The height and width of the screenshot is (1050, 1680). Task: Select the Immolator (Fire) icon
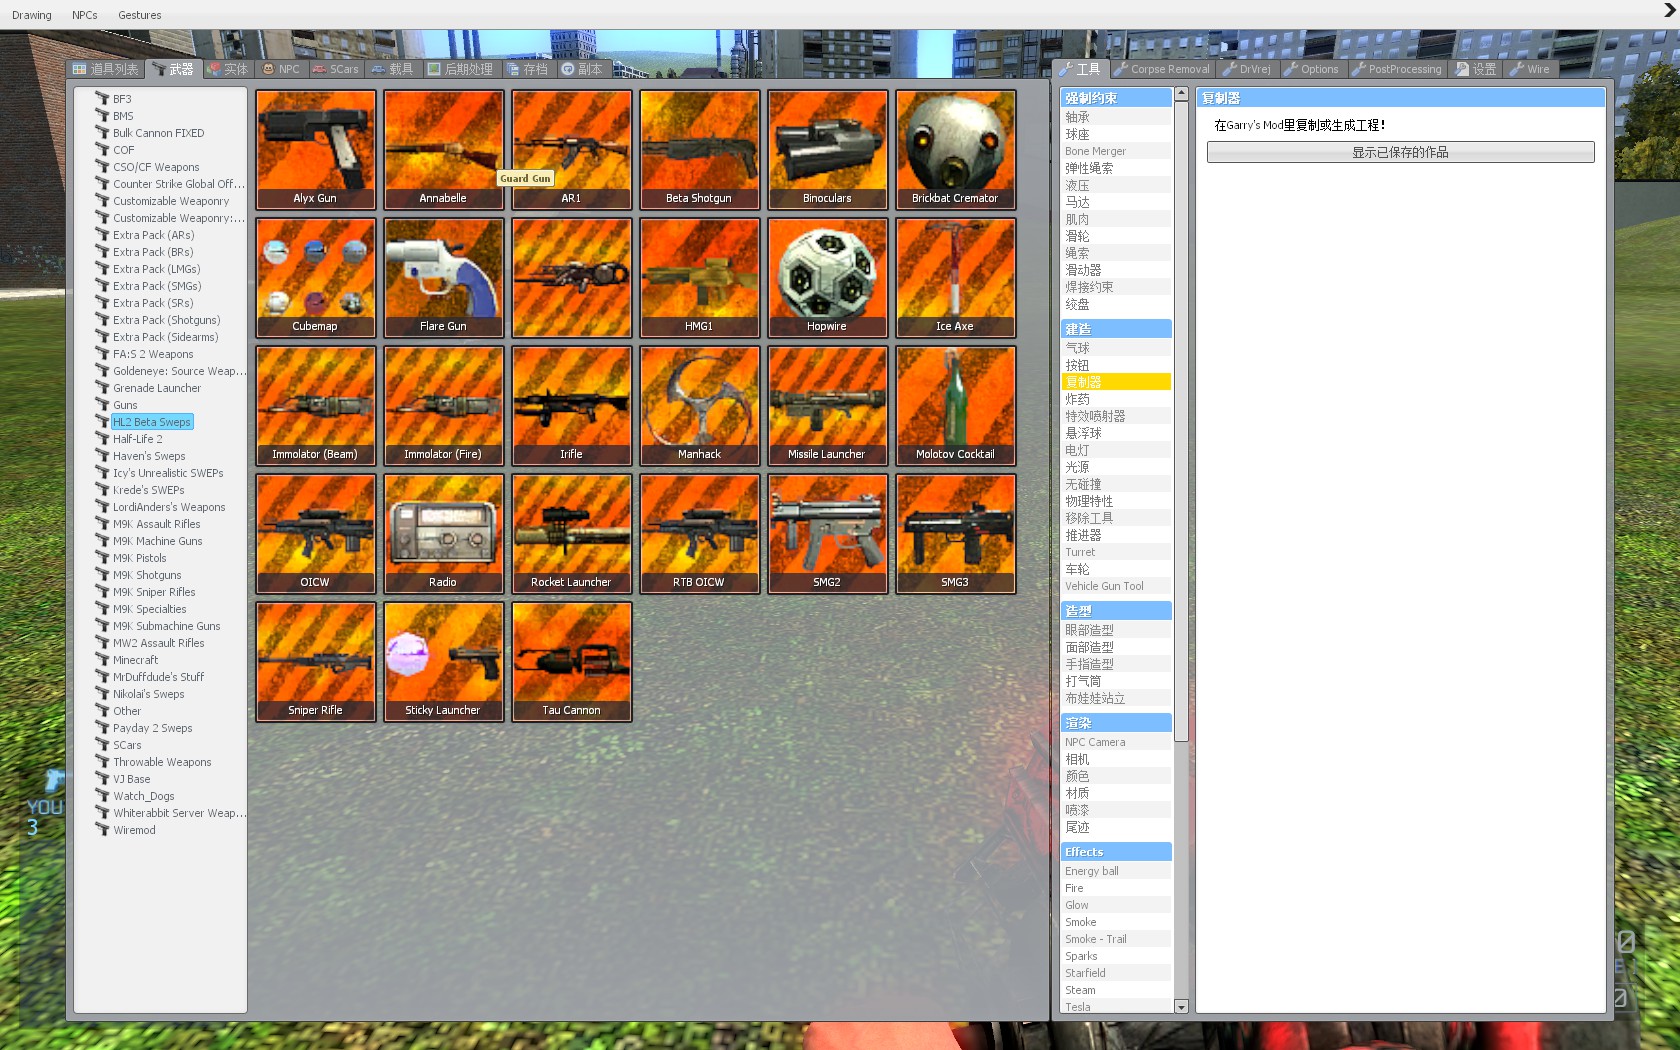(x=443, y=406)
